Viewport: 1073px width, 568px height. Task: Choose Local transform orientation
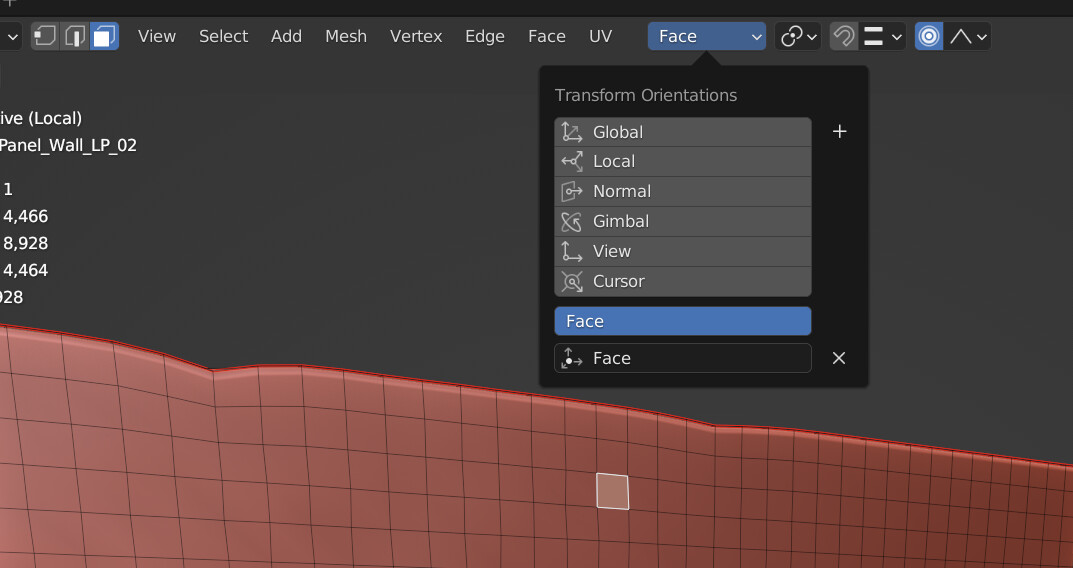click(683, 162)
